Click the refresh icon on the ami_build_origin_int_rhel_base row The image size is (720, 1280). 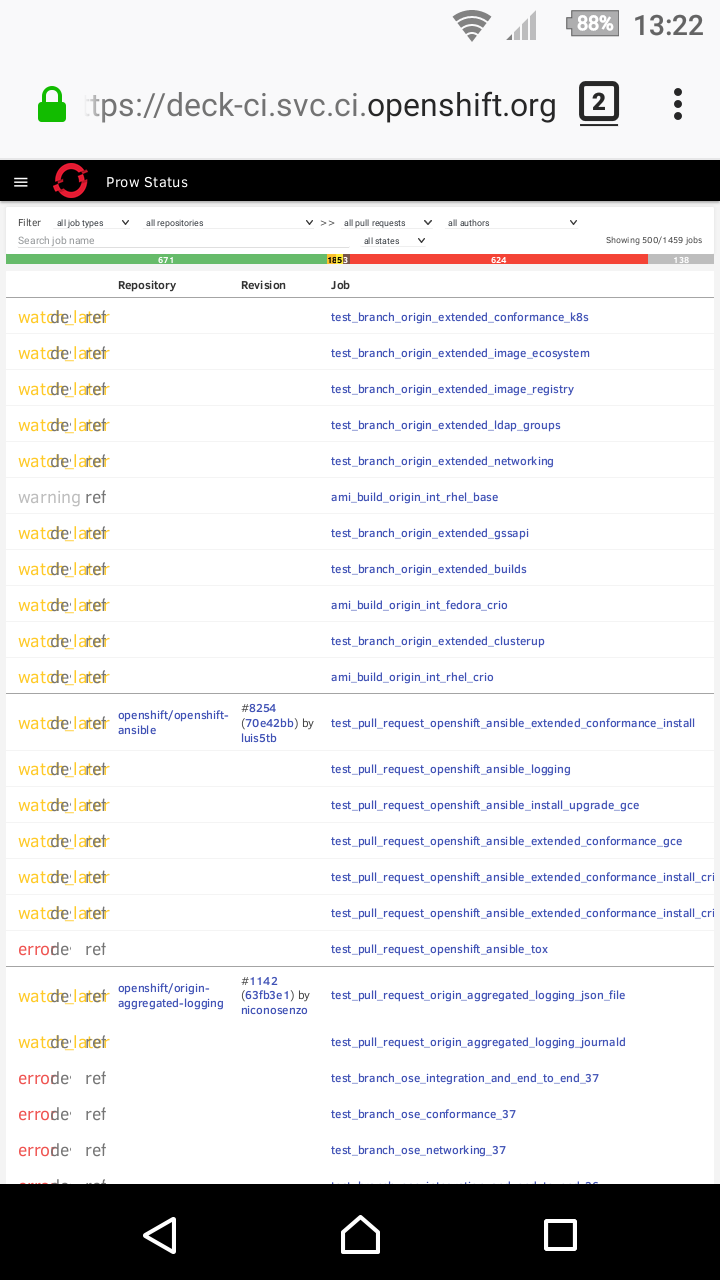95,497
